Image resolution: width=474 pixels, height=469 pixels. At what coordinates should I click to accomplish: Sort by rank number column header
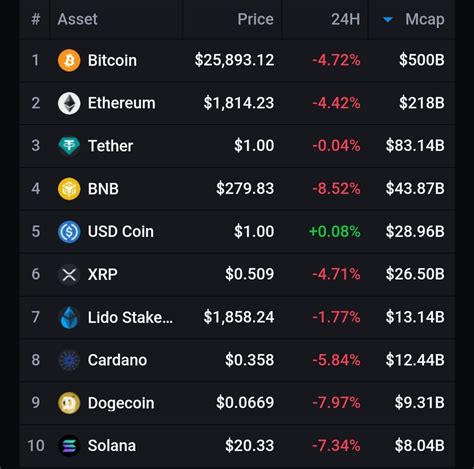[x=36, y=19]
